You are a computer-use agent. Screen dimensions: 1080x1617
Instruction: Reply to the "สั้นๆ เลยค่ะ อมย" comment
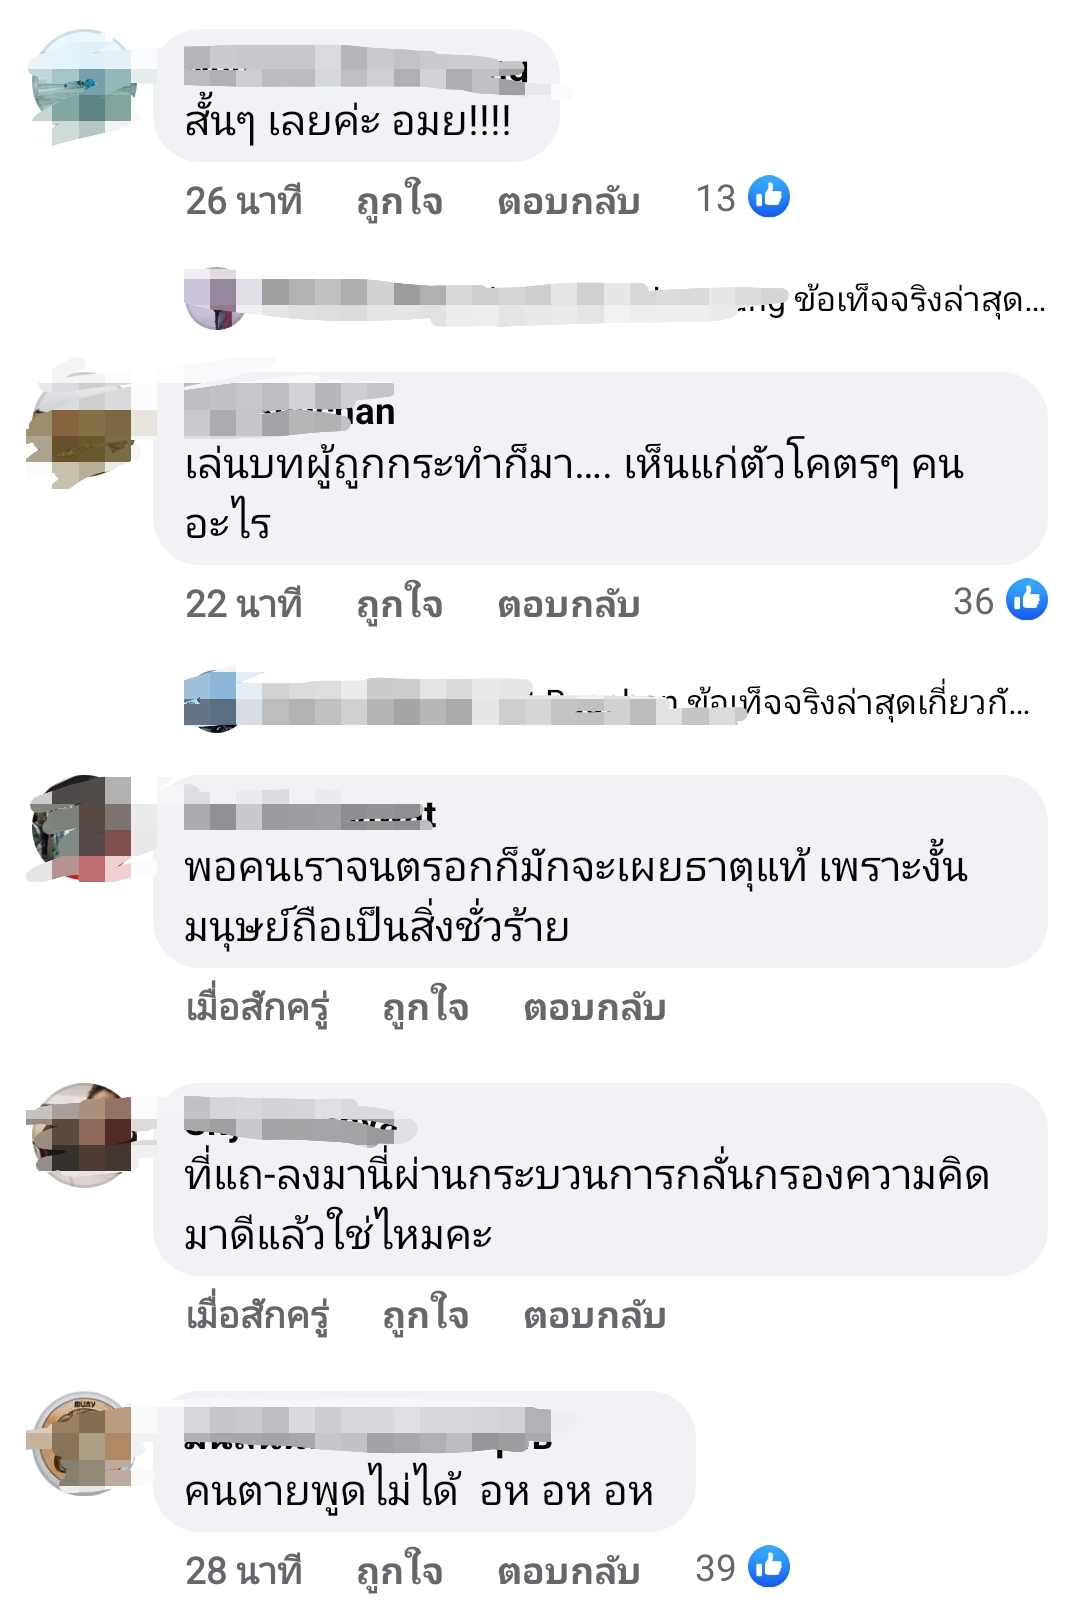click(569, 201)
